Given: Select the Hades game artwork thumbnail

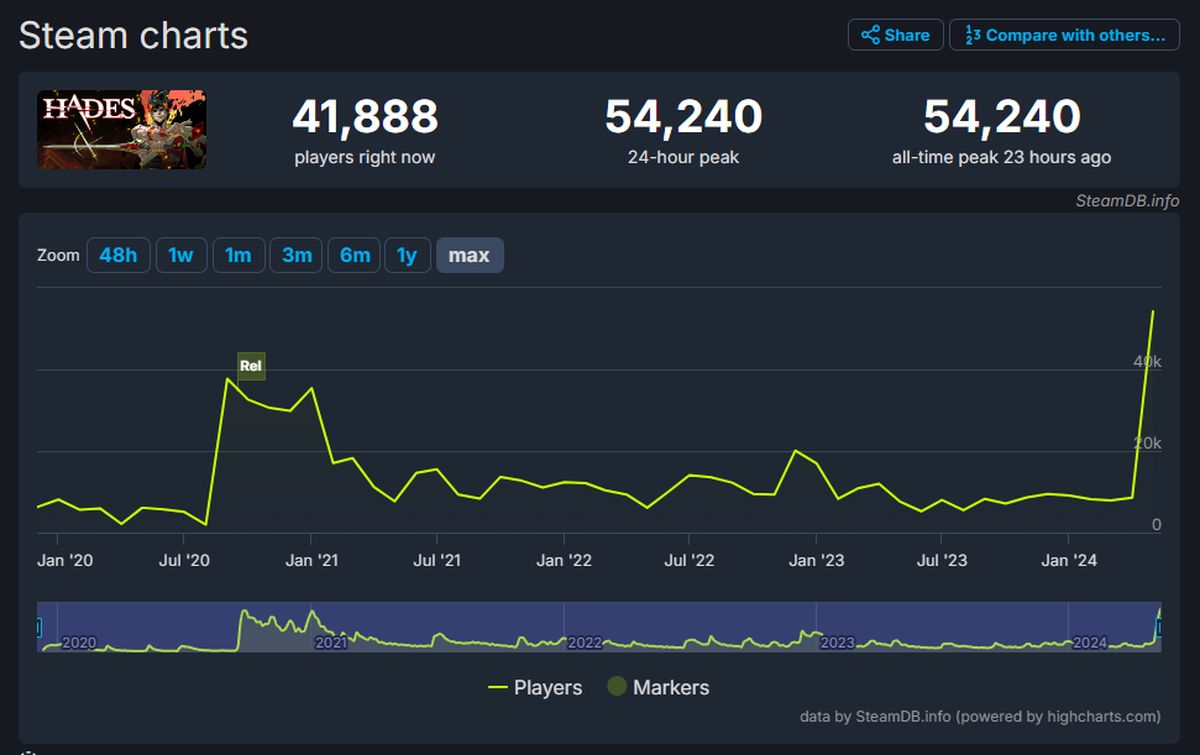Looking at the screenshot, I should (x=121, y=129).
